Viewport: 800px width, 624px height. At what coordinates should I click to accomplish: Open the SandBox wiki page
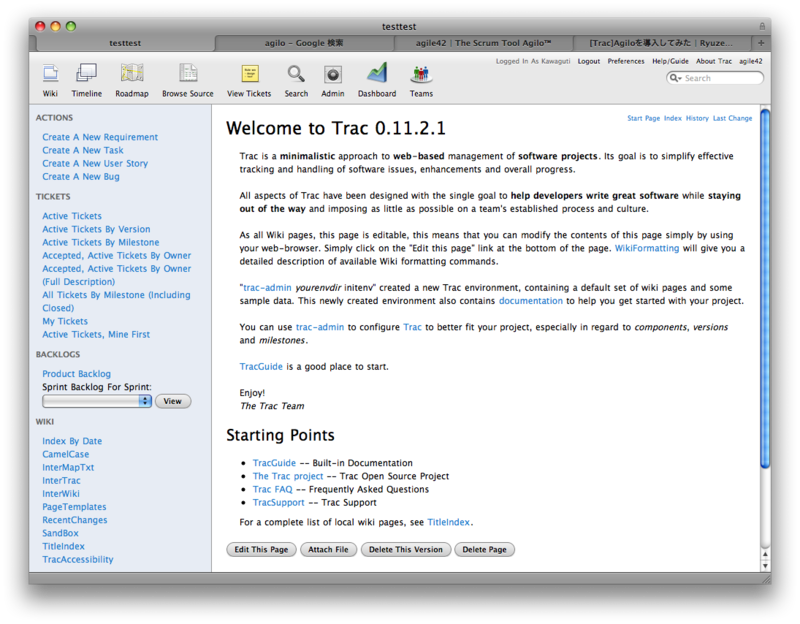tap(60, 533)
